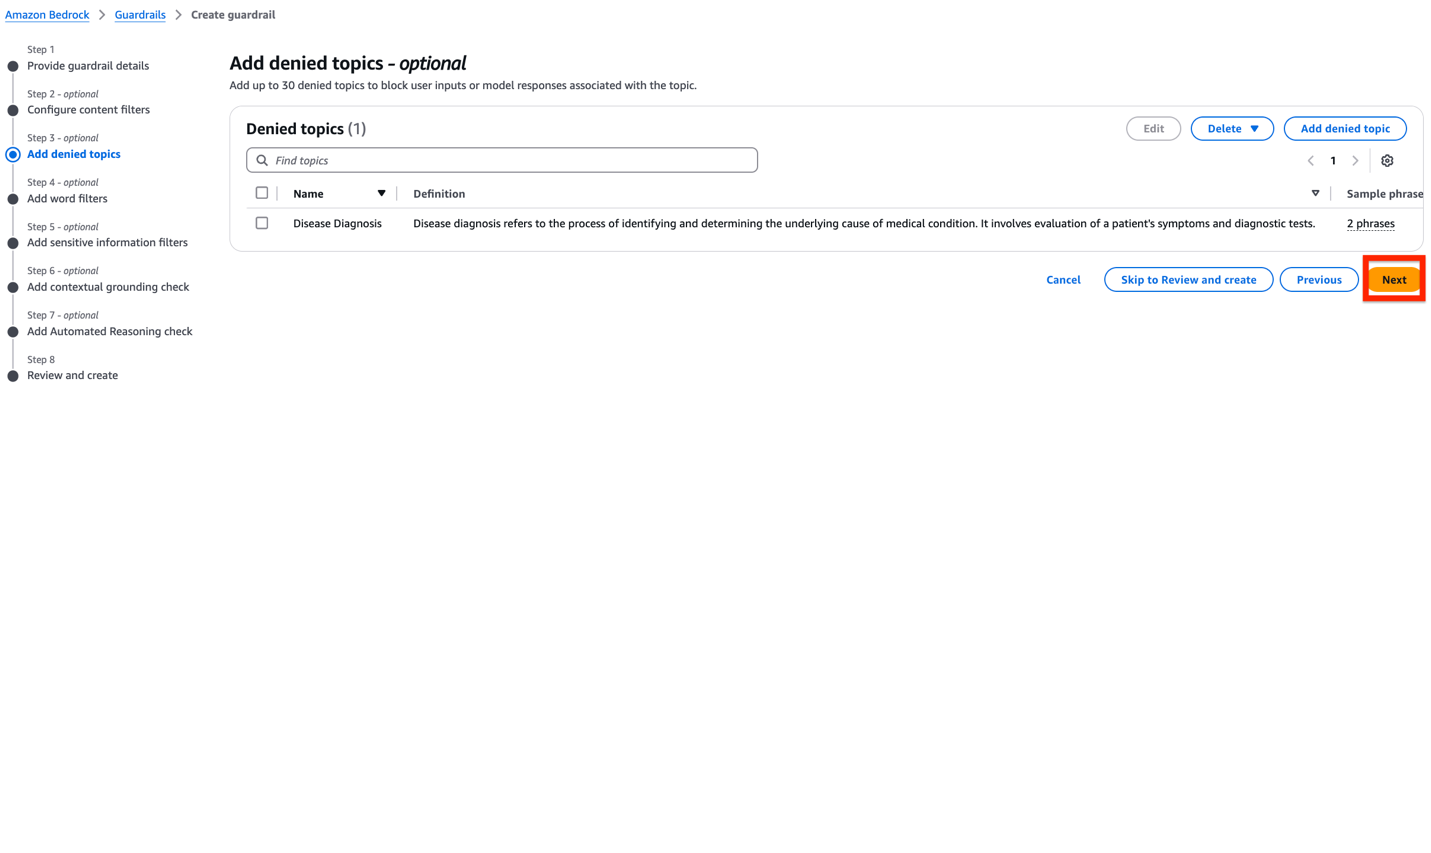The height and width of the screenshot is (853, 1431).
Task: Select the Disease Diagnosis row checkbox
Action: pyautogui.click(x=261, y=222)
